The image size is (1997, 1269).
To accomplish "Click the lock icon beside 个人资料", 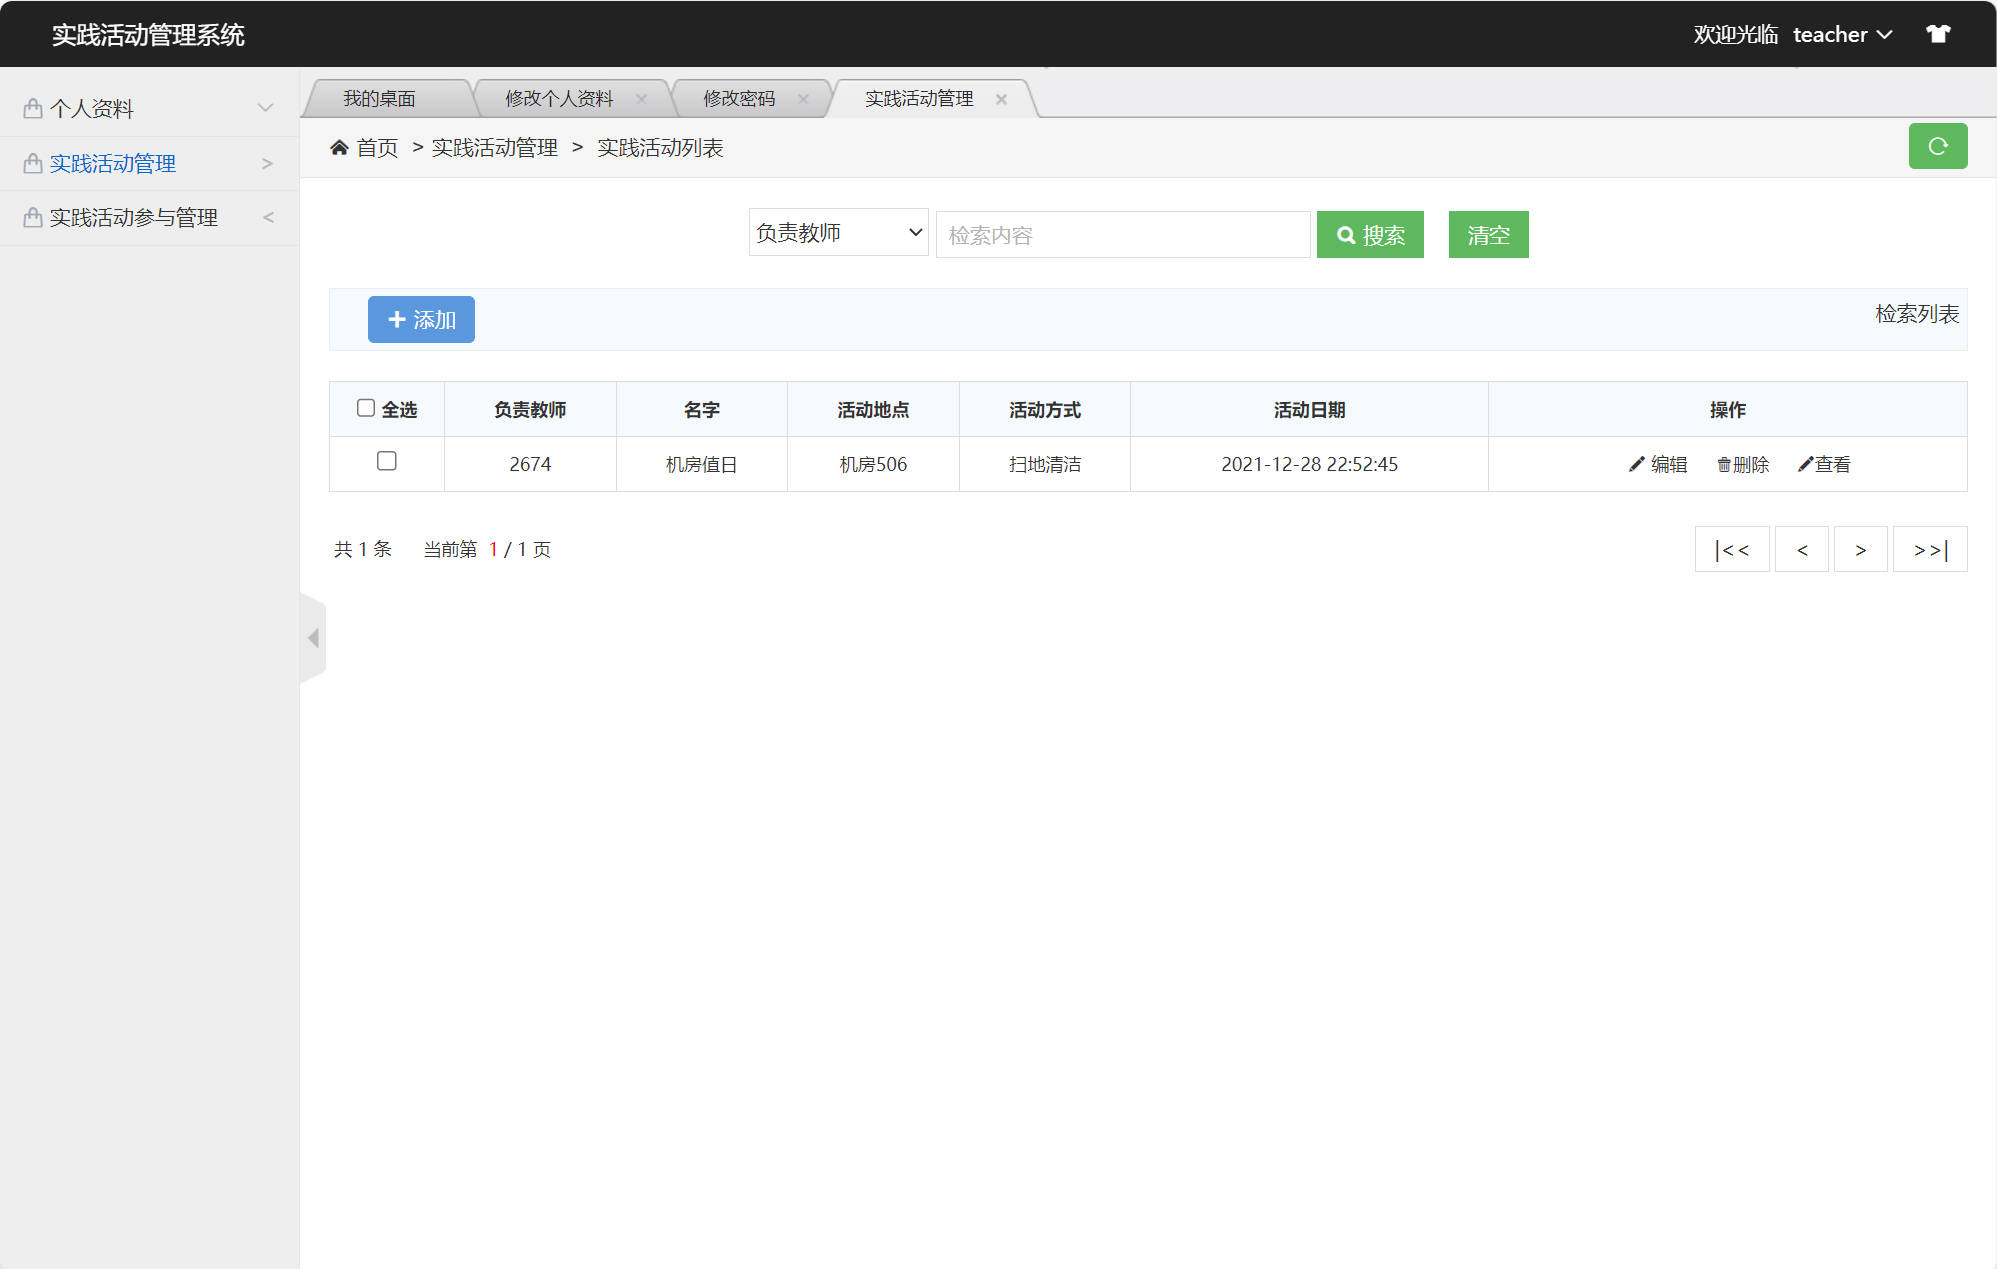I will [31, 107].
